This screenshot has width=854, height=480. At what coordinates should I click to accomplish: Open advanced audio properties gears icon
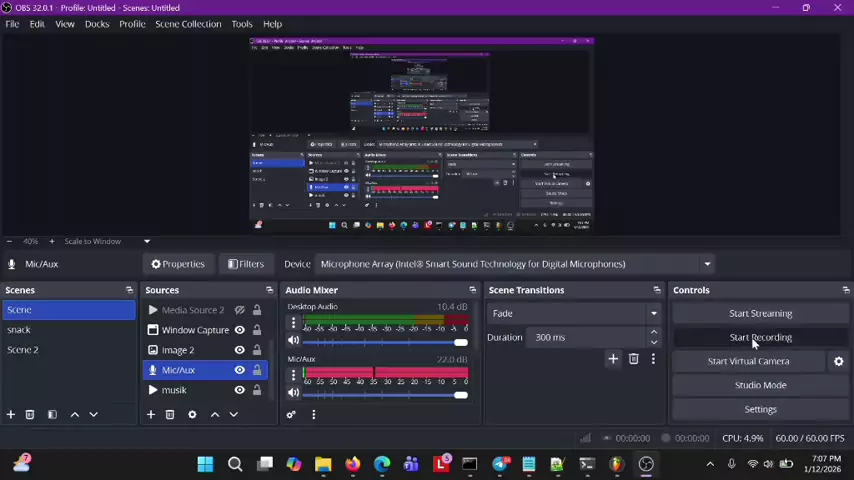tap(291, 414)
